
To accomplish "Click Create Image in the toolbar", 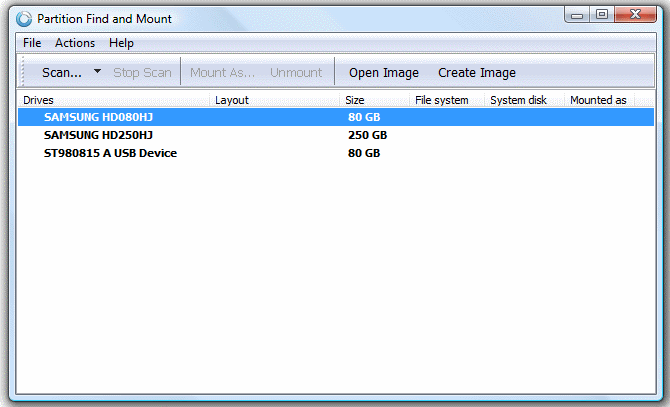I will (x=477, y=73).
